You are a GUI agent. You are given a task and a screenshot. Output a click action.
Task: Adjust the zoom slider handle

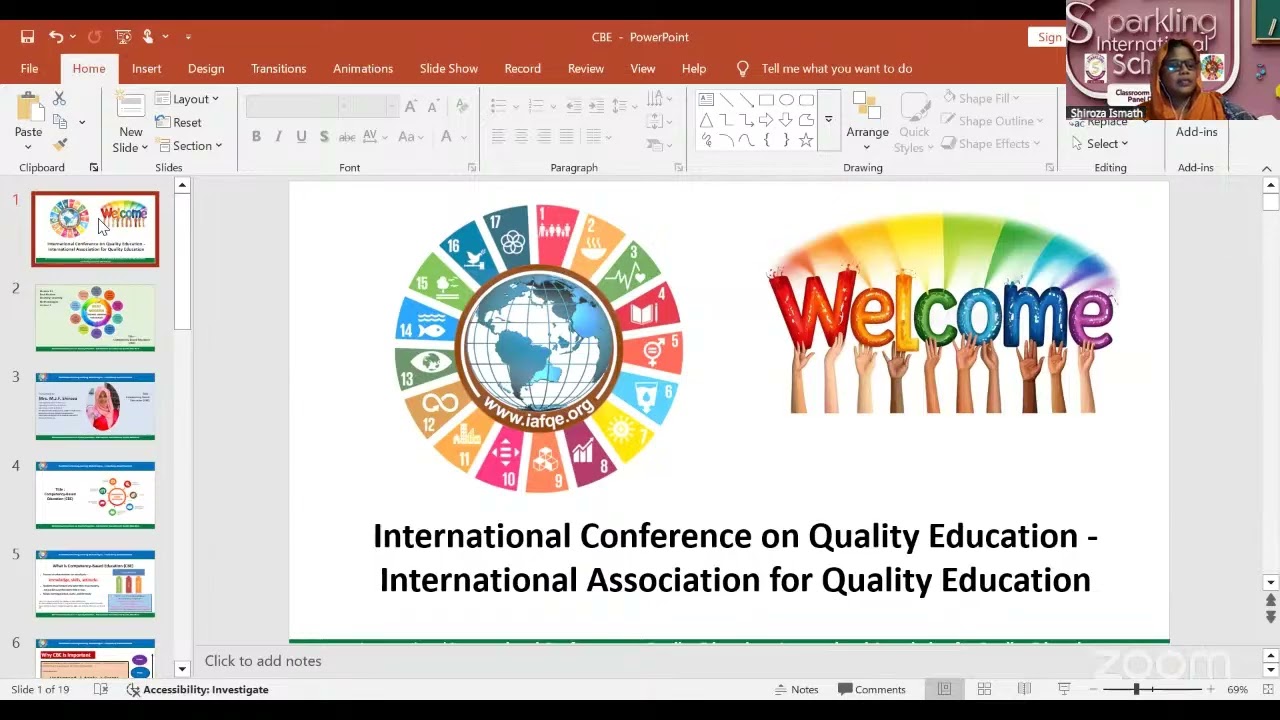pos(1136,689)
